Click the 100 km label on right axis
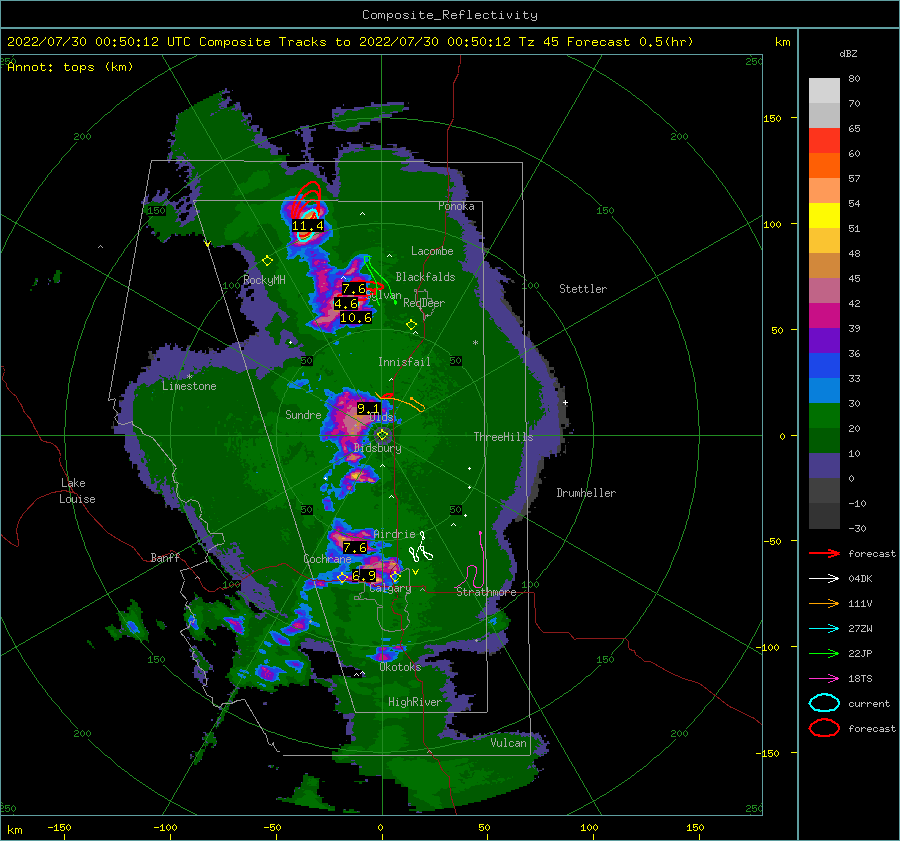This screenshot has width=900, height=841. (x=773, y=224)
